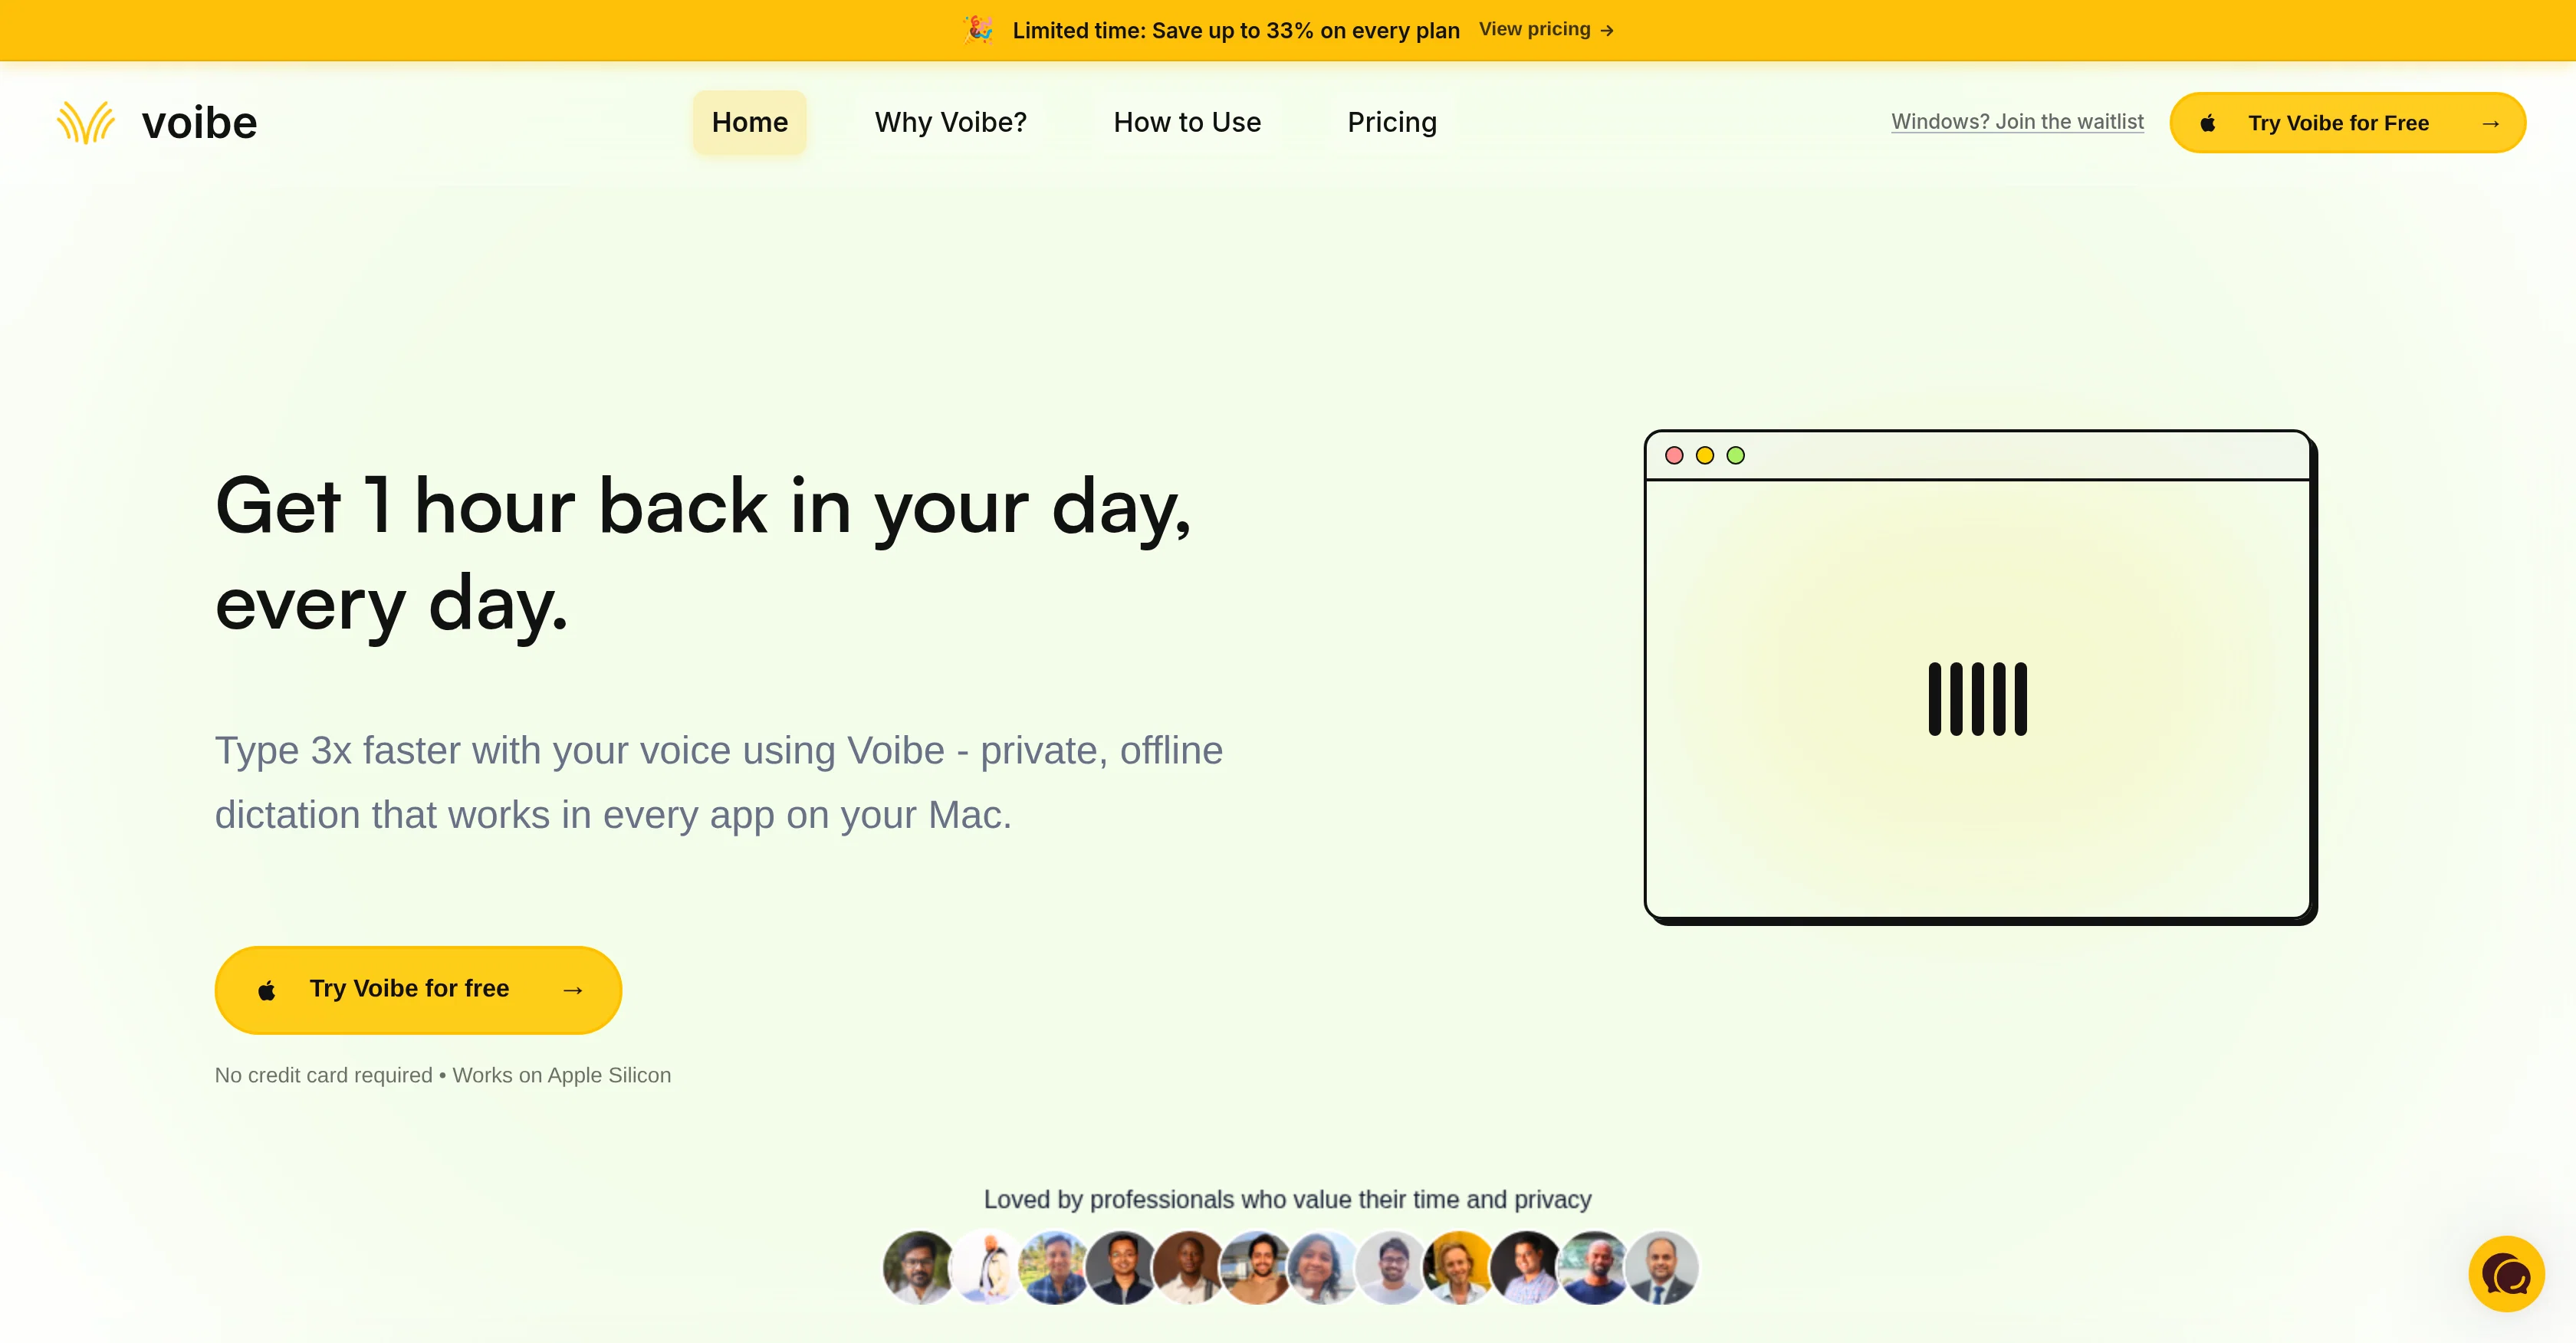Viewport: 2576px width, 1343px height.
Task: Follow the View pricing banner link
Action: pyautogui.click(x=1546, y=30)
